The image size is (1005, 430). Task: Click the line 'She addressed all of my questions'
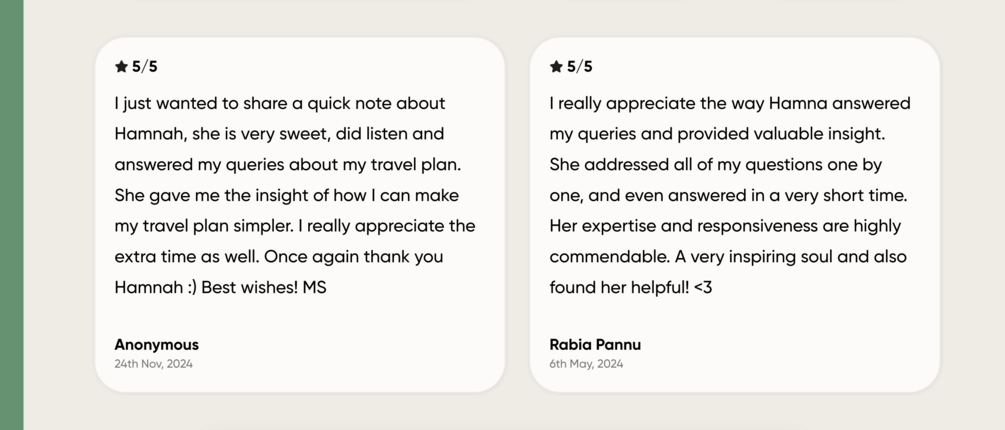715,164
